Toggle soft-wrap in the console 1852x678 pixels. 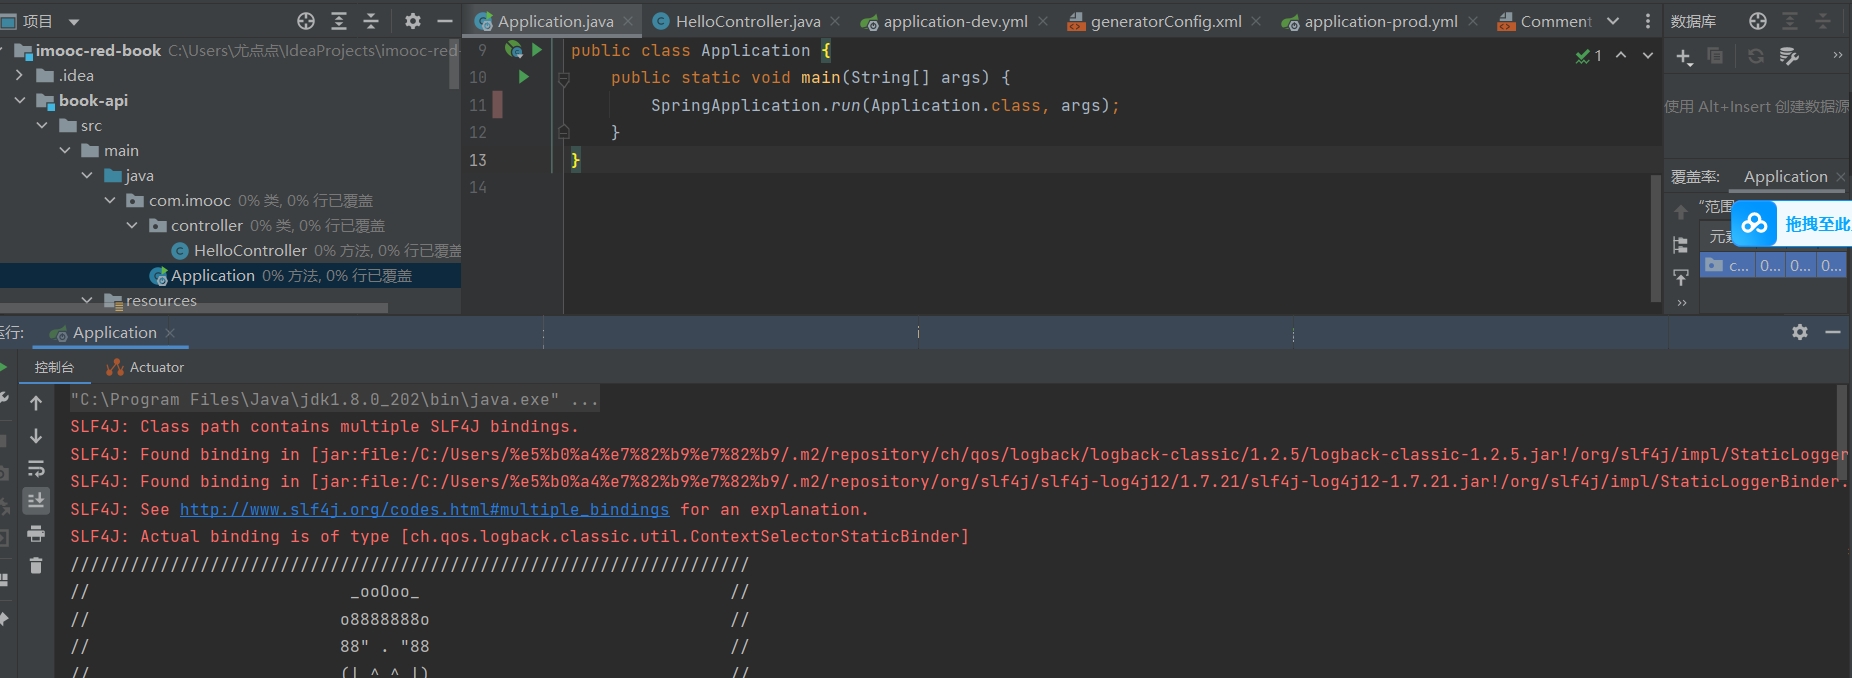coord(36,469)
